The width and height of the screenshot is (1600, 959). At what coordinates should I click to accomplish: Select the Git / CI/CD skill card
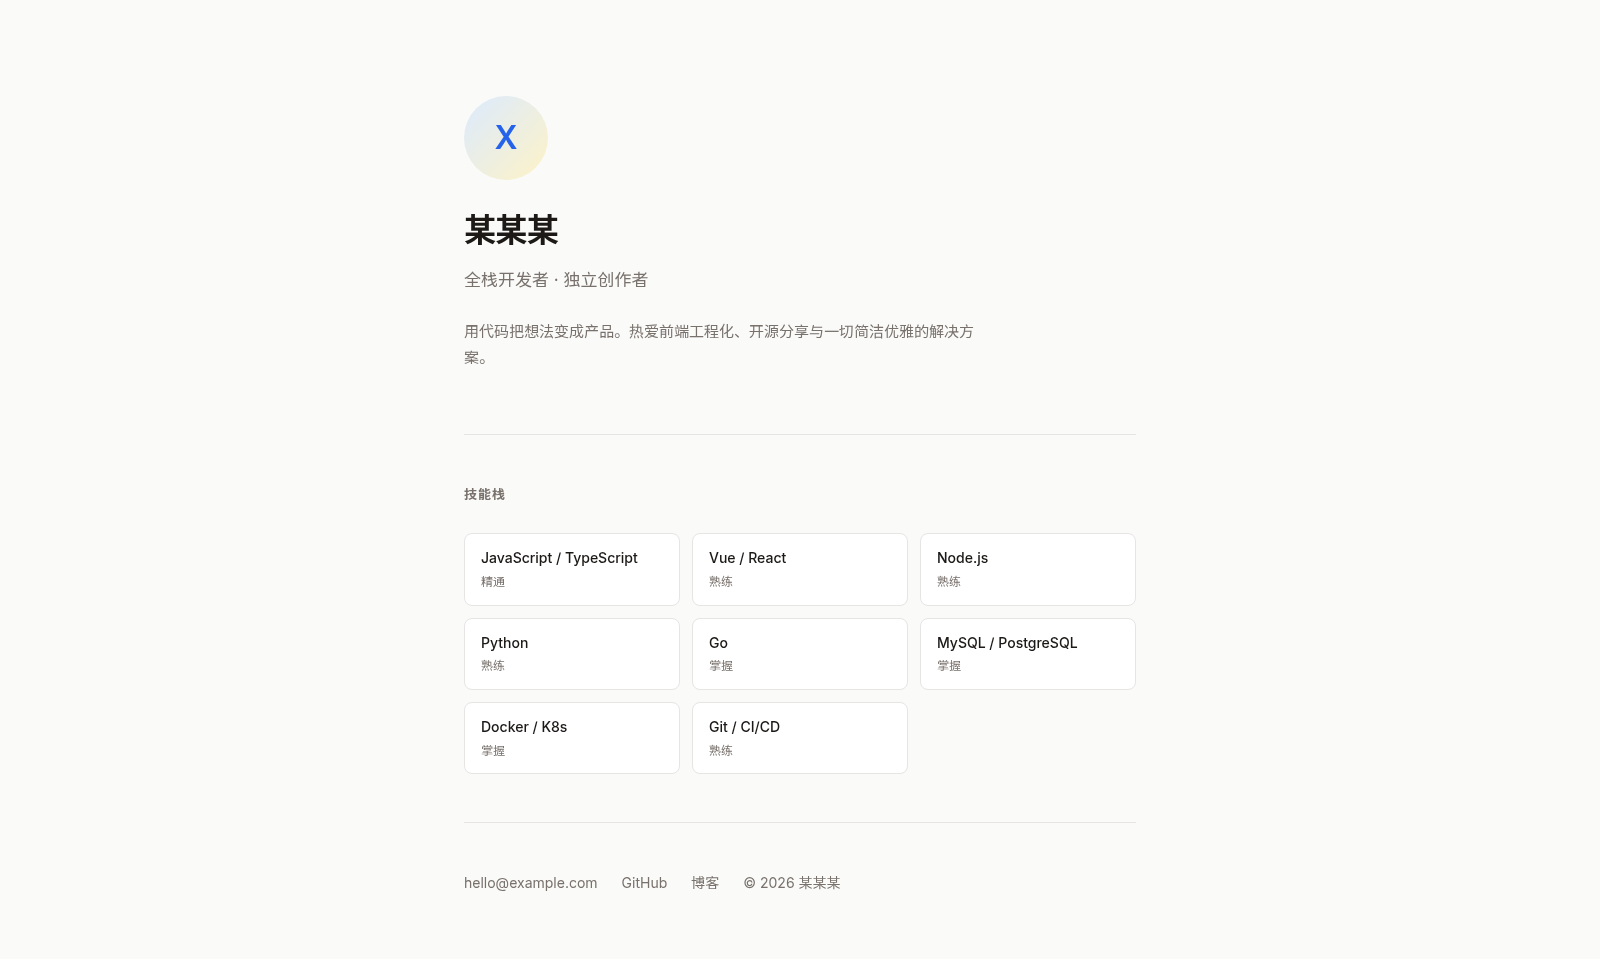[800, 738]
